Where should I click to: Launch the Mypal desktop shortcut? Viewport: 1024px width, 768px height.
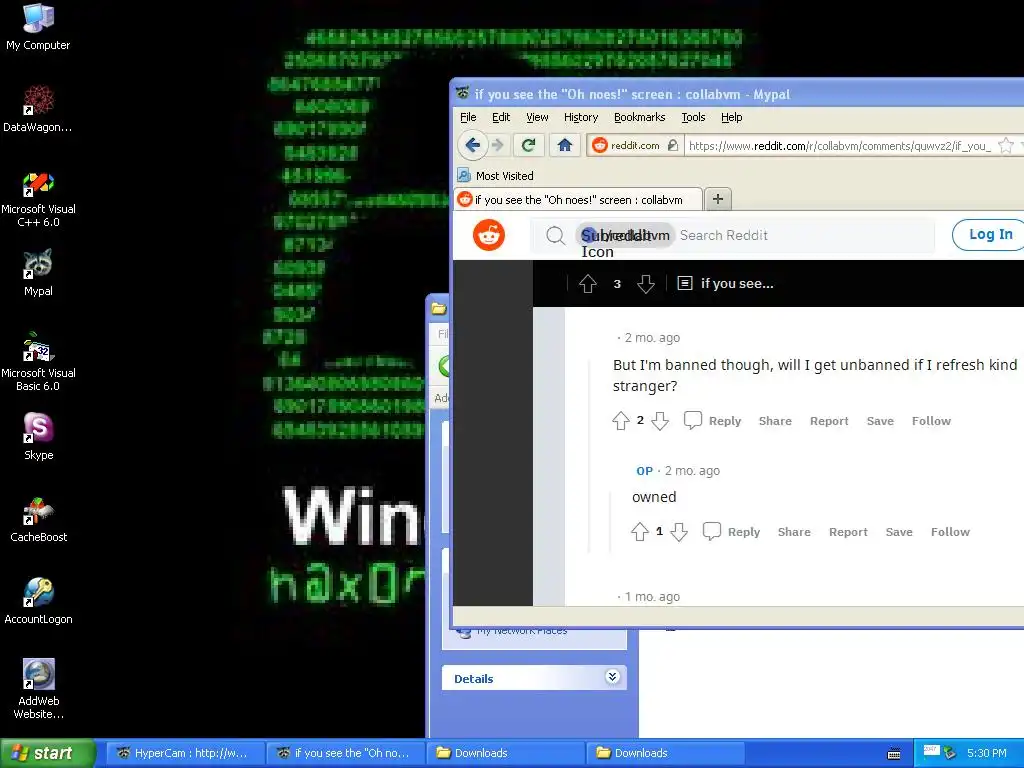[38, 273]
